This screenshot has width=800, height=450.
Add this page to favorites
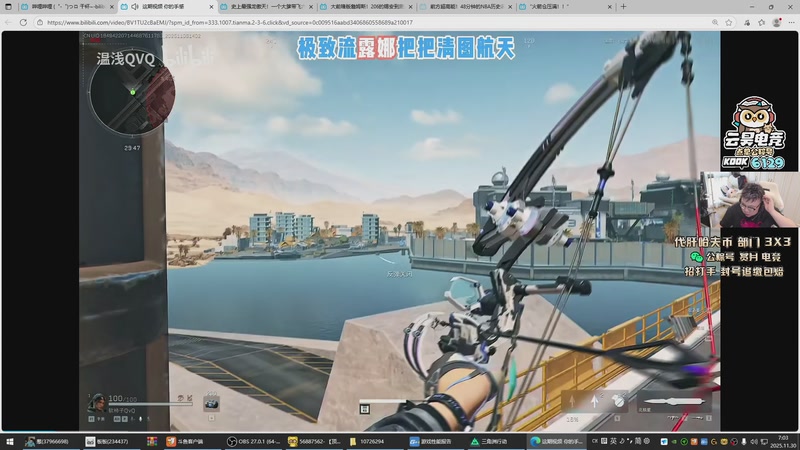[x=729, y=22]
